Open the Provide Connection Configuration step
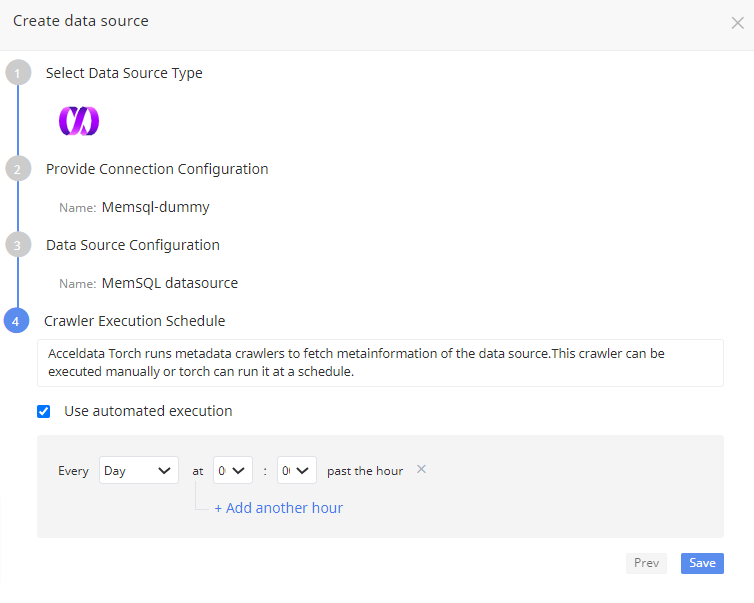Viewport: 754px width, 603px height. 157,169
